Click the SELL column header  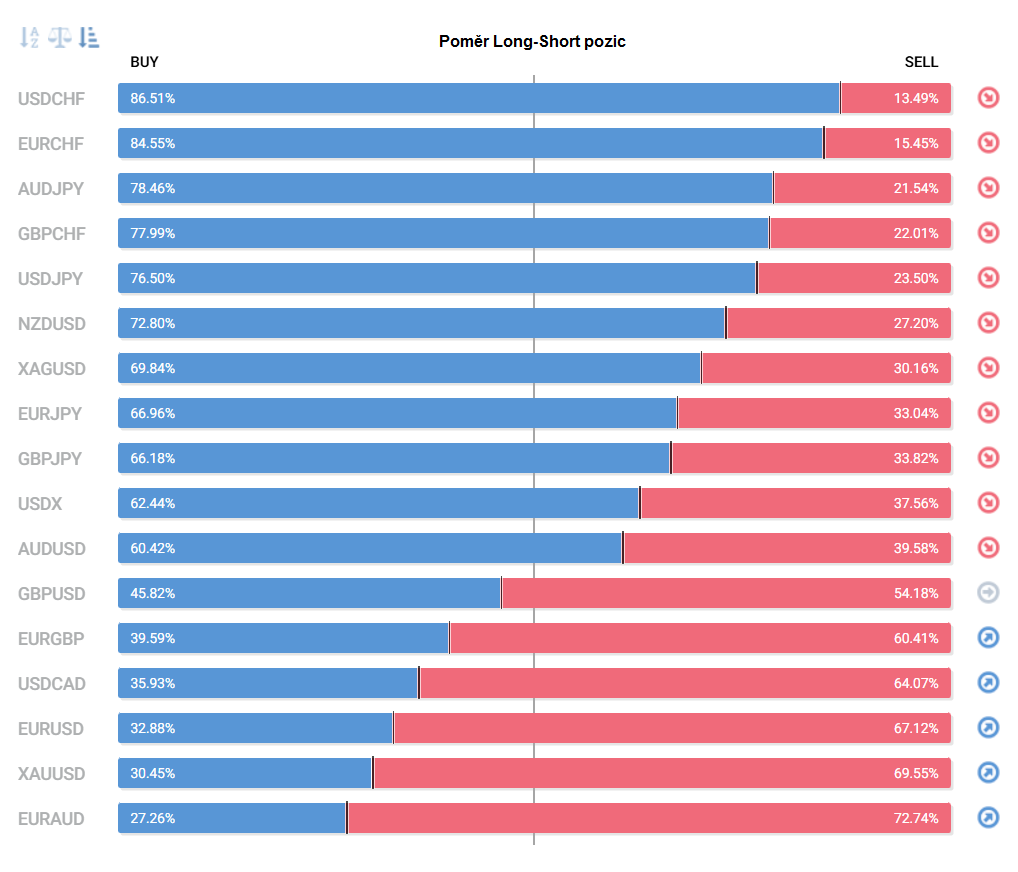921,62
